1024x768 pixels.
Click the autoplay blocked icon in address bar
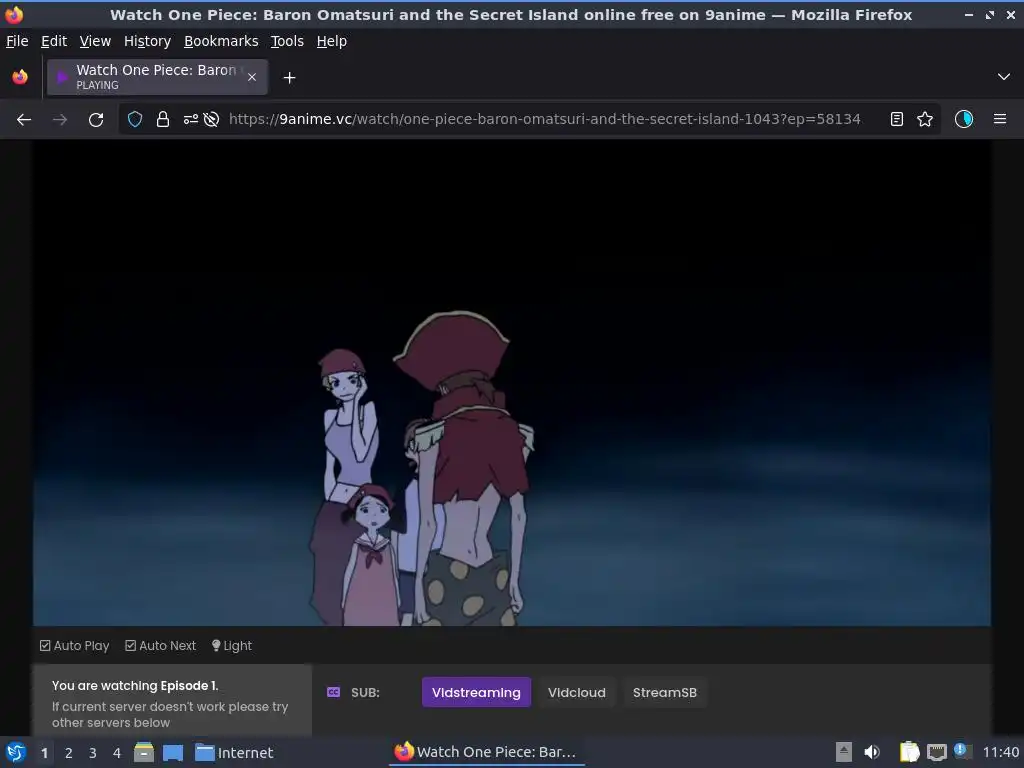[x=211, y=120]
